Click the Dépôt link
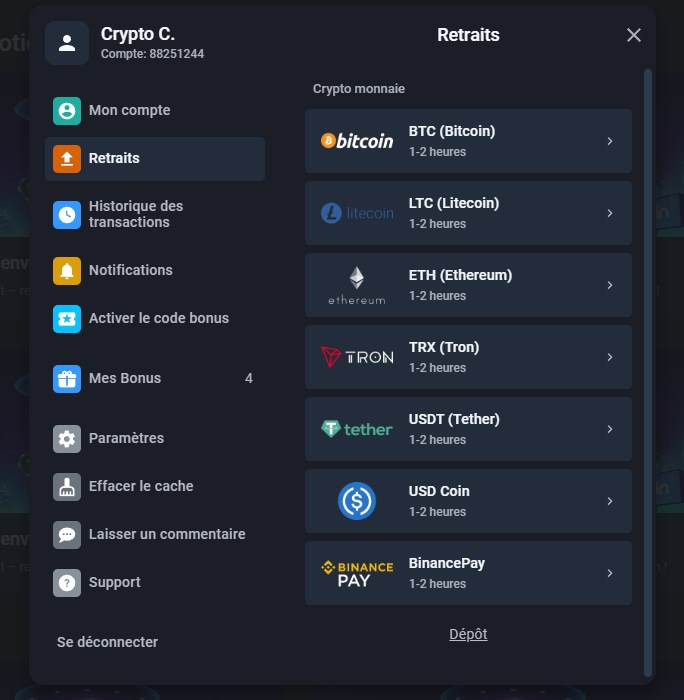684x700 pixels. [468, 634]
